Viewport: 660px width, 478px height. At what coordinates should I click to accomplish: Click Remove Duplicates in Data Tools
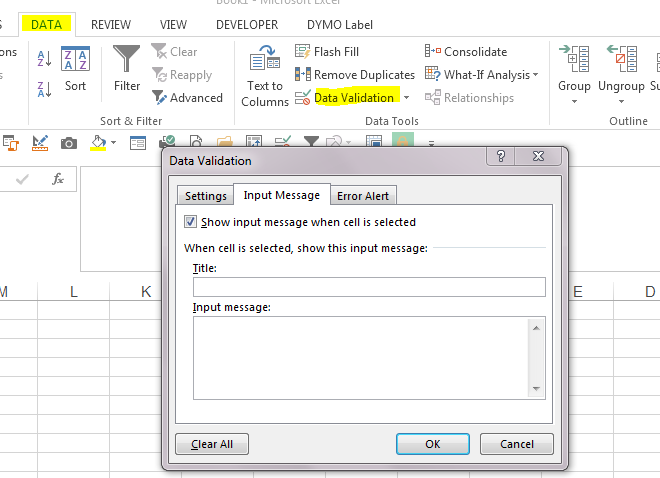pos(355,75)
